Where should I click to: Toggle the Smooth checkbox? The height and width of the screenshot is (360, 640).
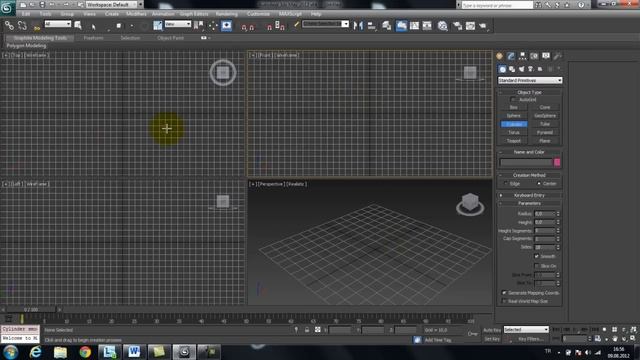[537, 256]
